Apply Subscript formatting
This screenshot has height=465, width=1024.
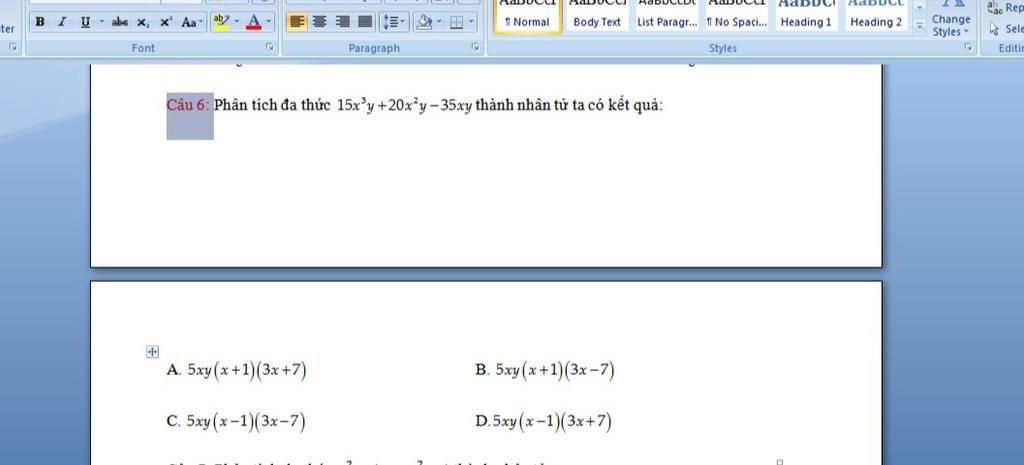coord(142,22)
